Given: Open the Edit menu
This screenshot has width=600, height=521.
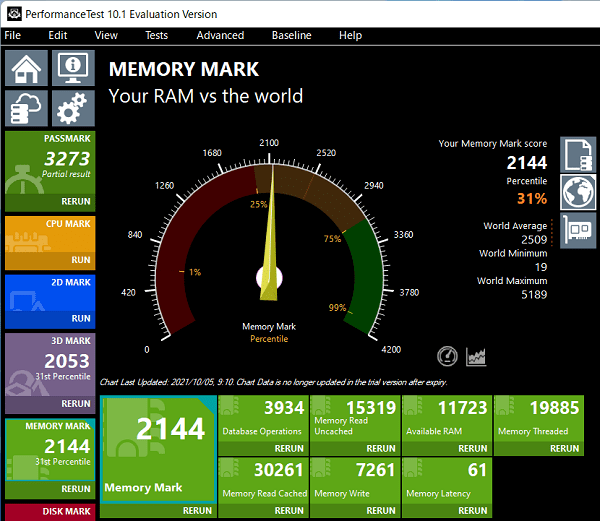Looking at the screenshot, I should point(58,36).
